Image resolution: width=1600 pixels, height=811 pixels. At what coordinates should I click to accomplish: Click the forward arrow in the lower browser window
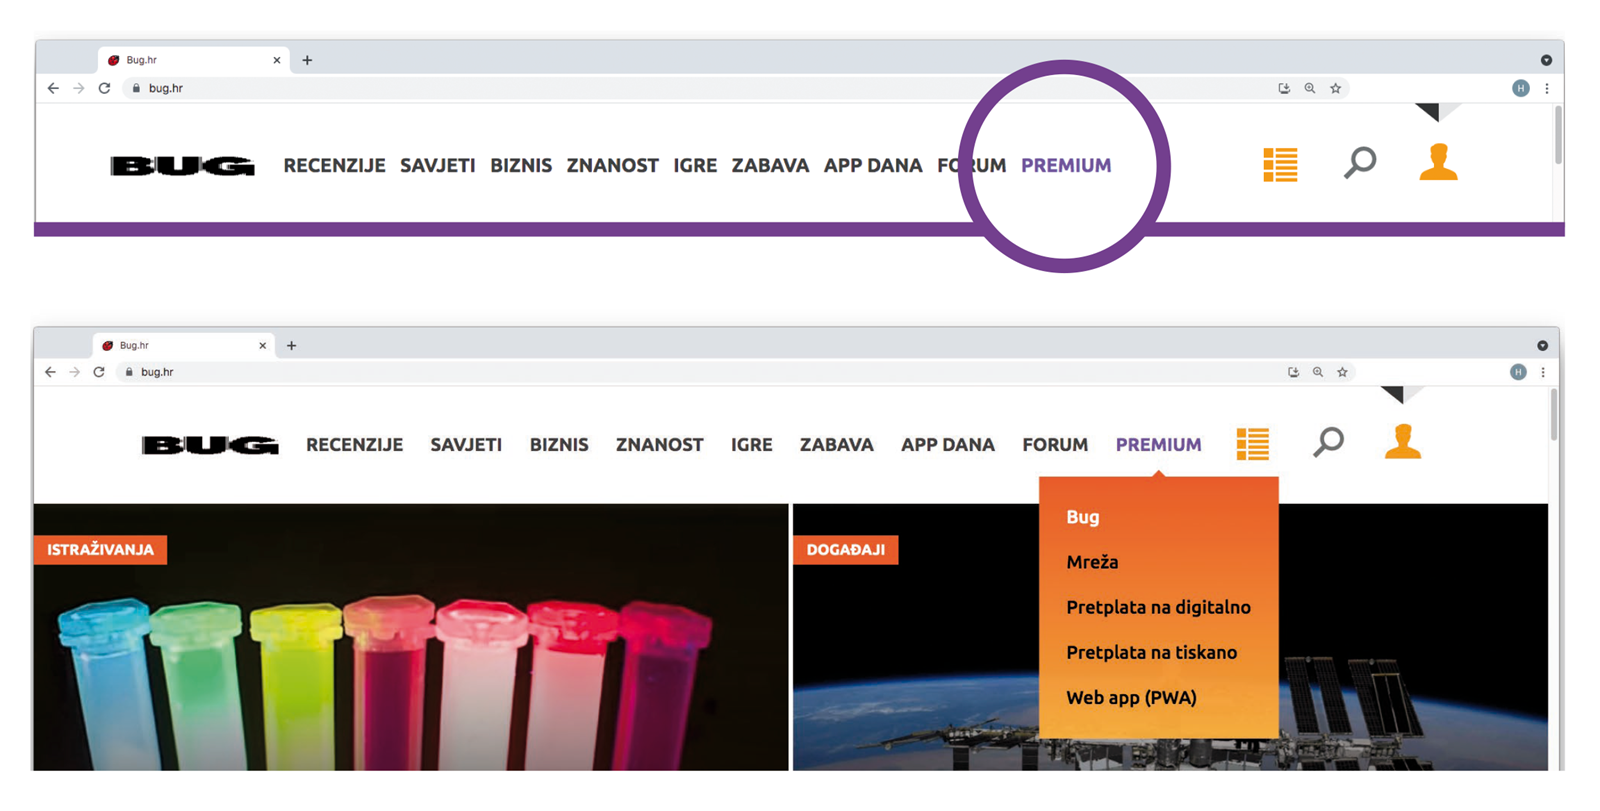[x=74, y=372]
